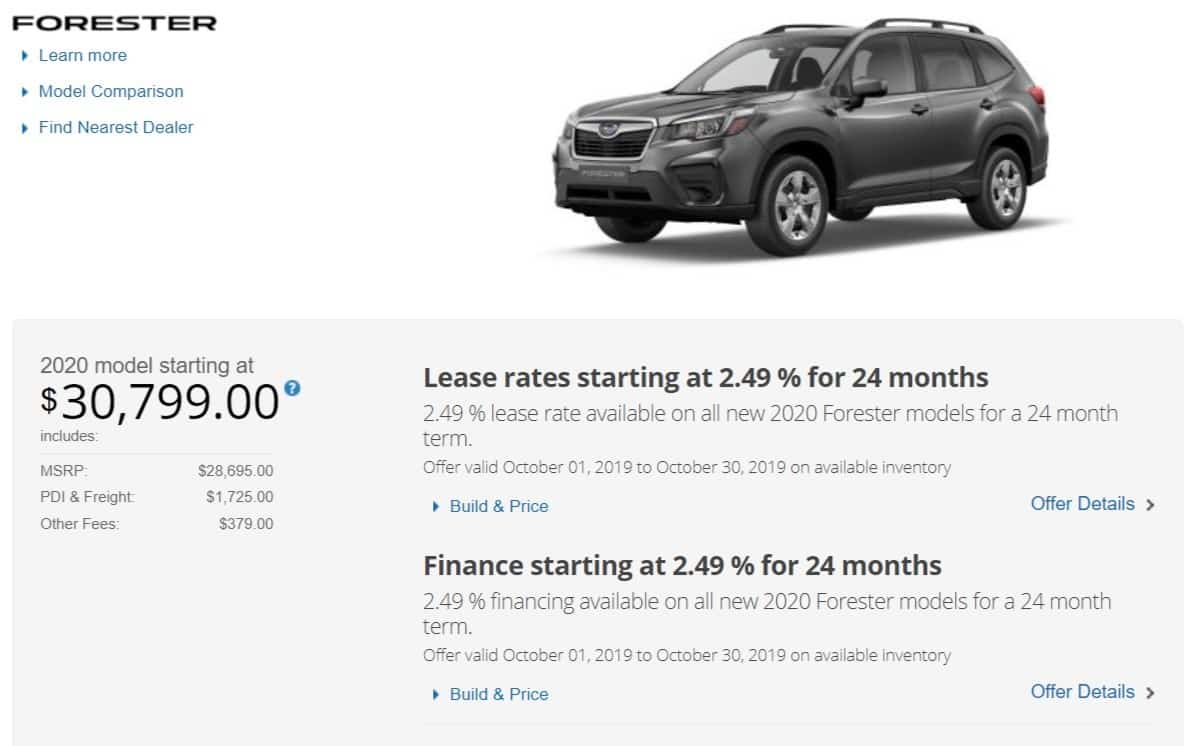Click the arrow bullet before Learn more

click(25, 56)
